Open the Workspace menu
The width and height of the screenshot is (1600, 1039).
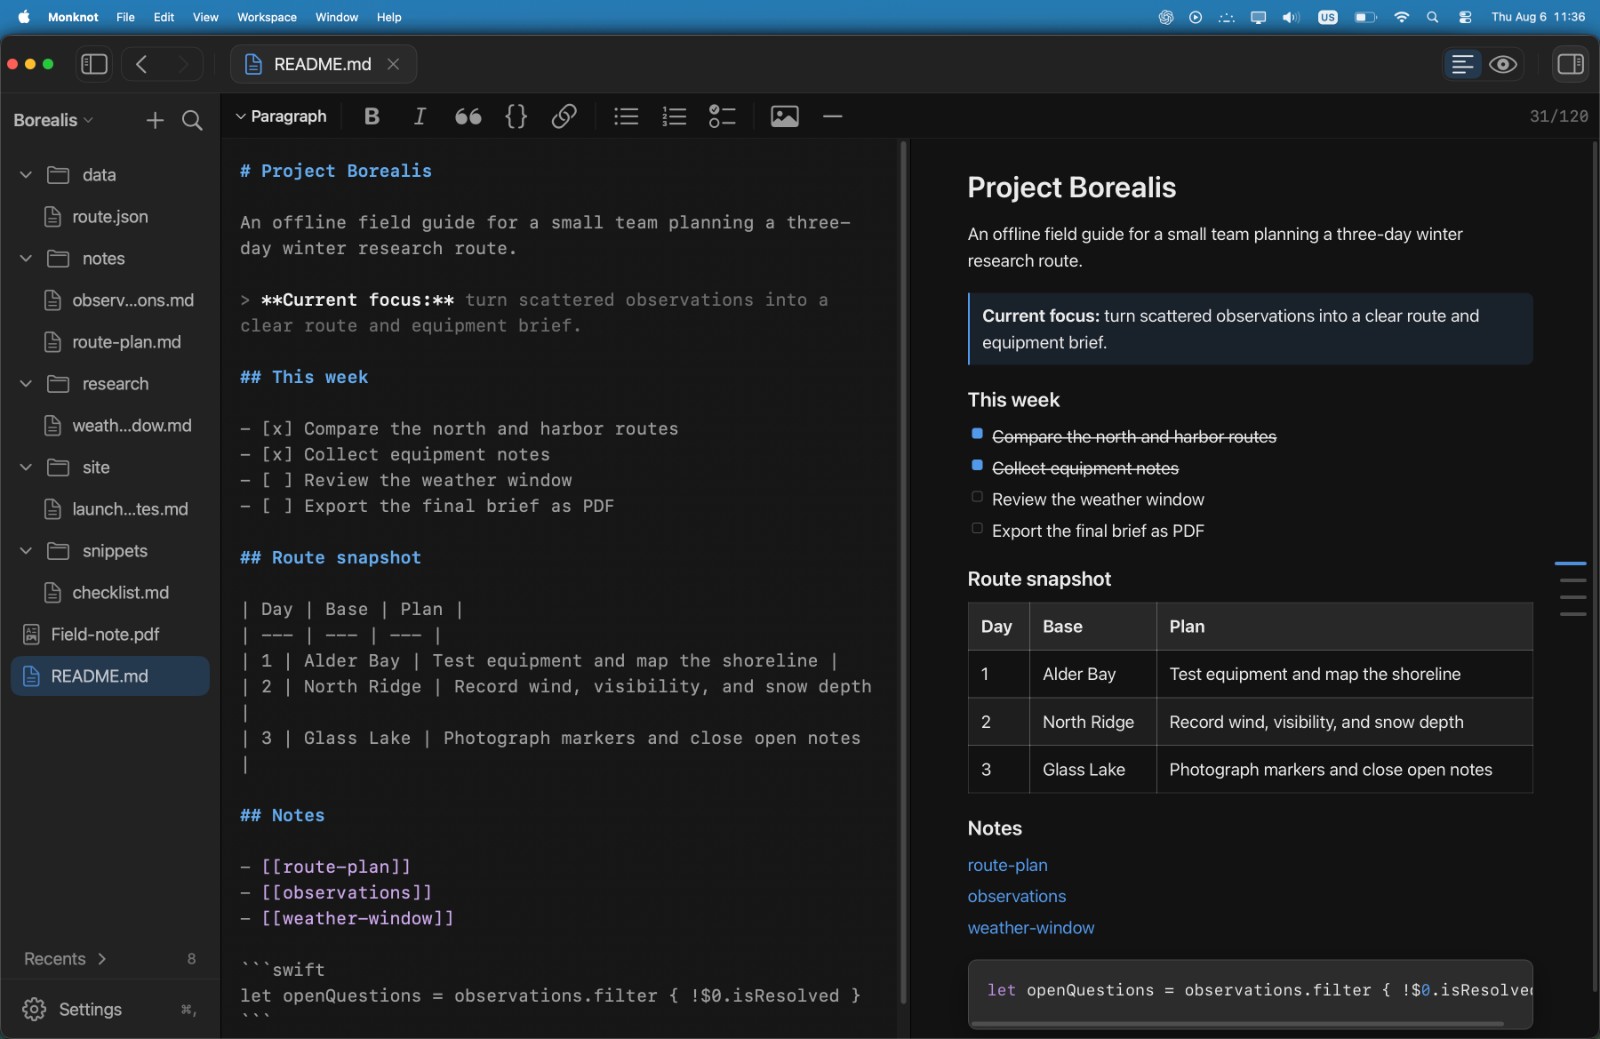pyautogui.click(x=267, y=17)
